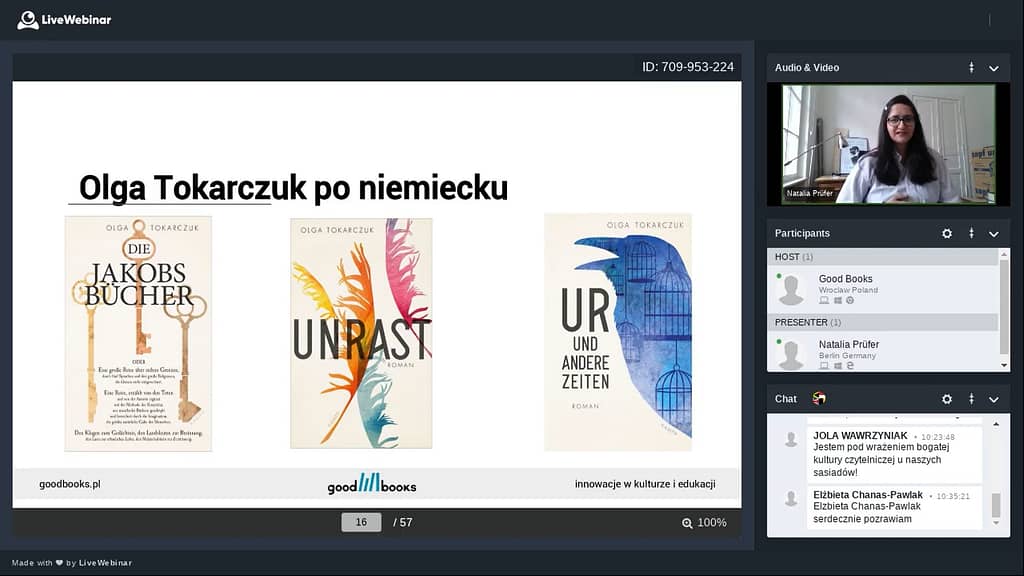Viewport: 1024px width, 576px height.
Task: Click the HOST (1) group header
Action: (x=883, y=257)
